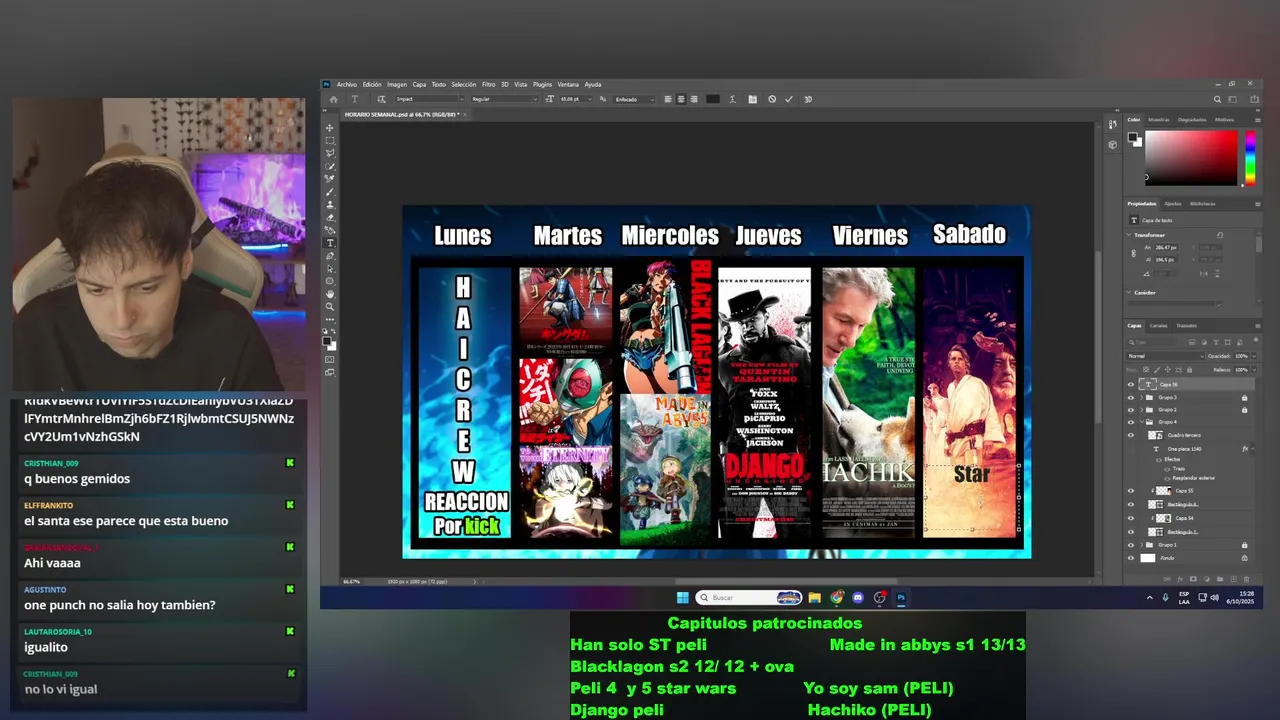Create a new group folder icon
The image size is (1280, 720).
(x=1220, y=579)
